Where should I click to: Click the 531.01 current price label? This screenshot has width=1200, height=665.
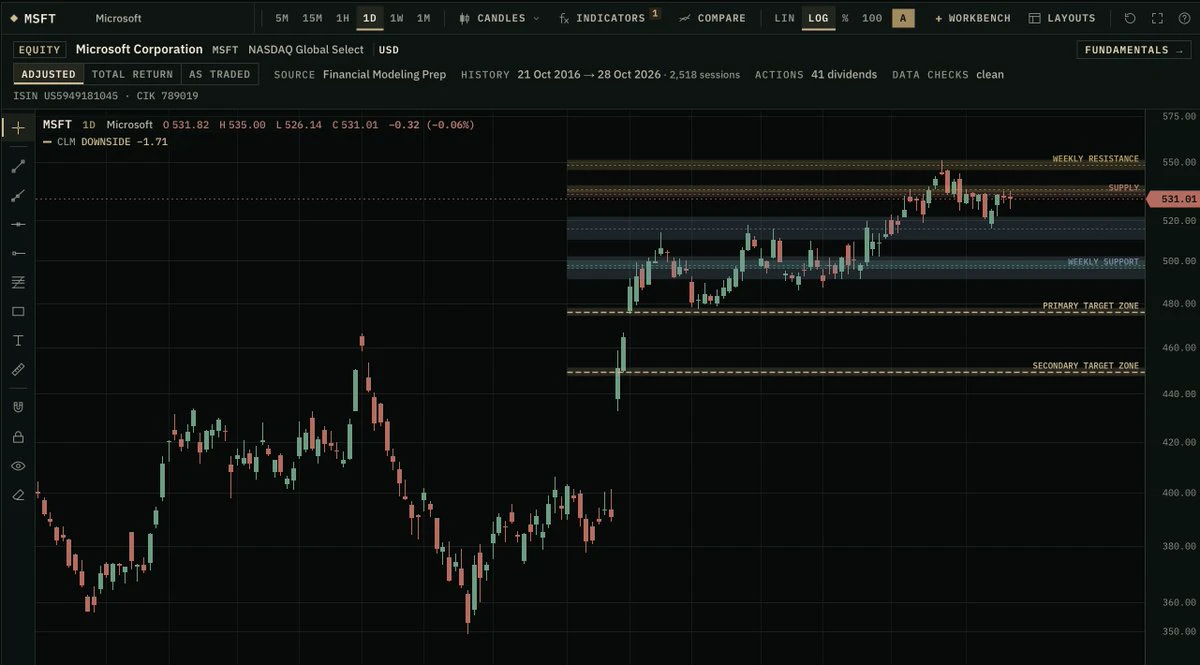click(x=1174, y=199)
